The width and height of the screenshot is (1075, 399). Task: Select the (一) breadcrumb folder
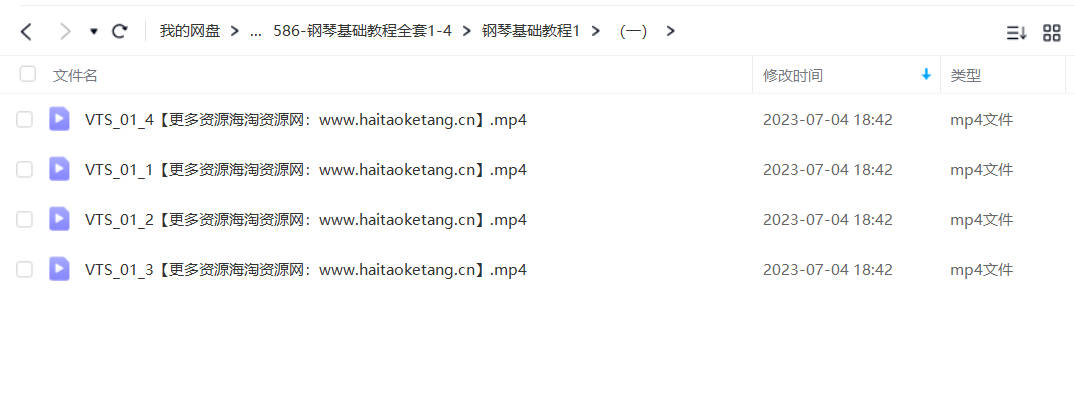tap(633, 31)
